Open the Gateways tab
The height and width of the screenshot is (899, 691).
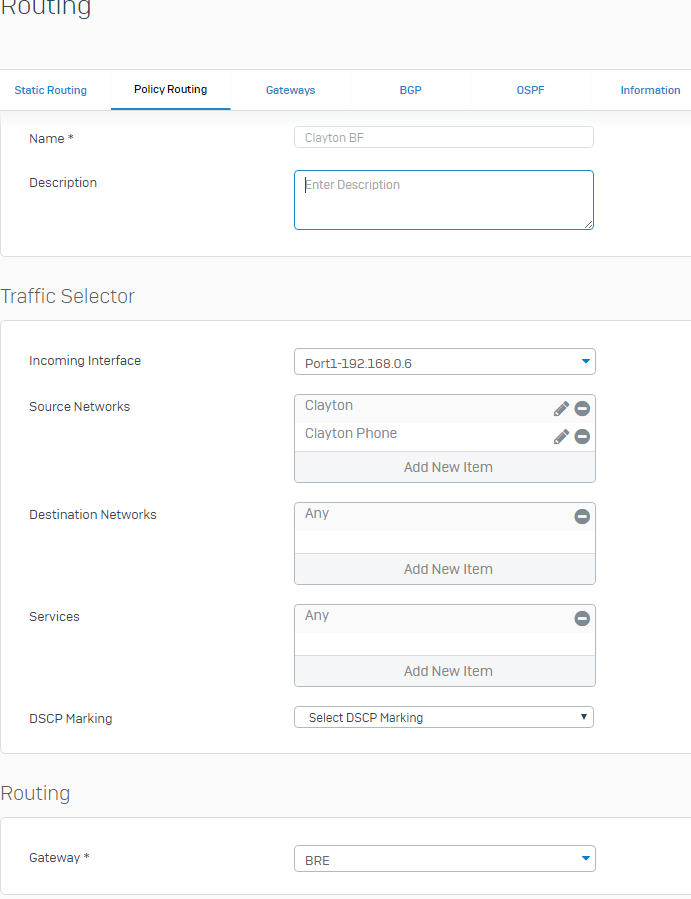point(290,90)
